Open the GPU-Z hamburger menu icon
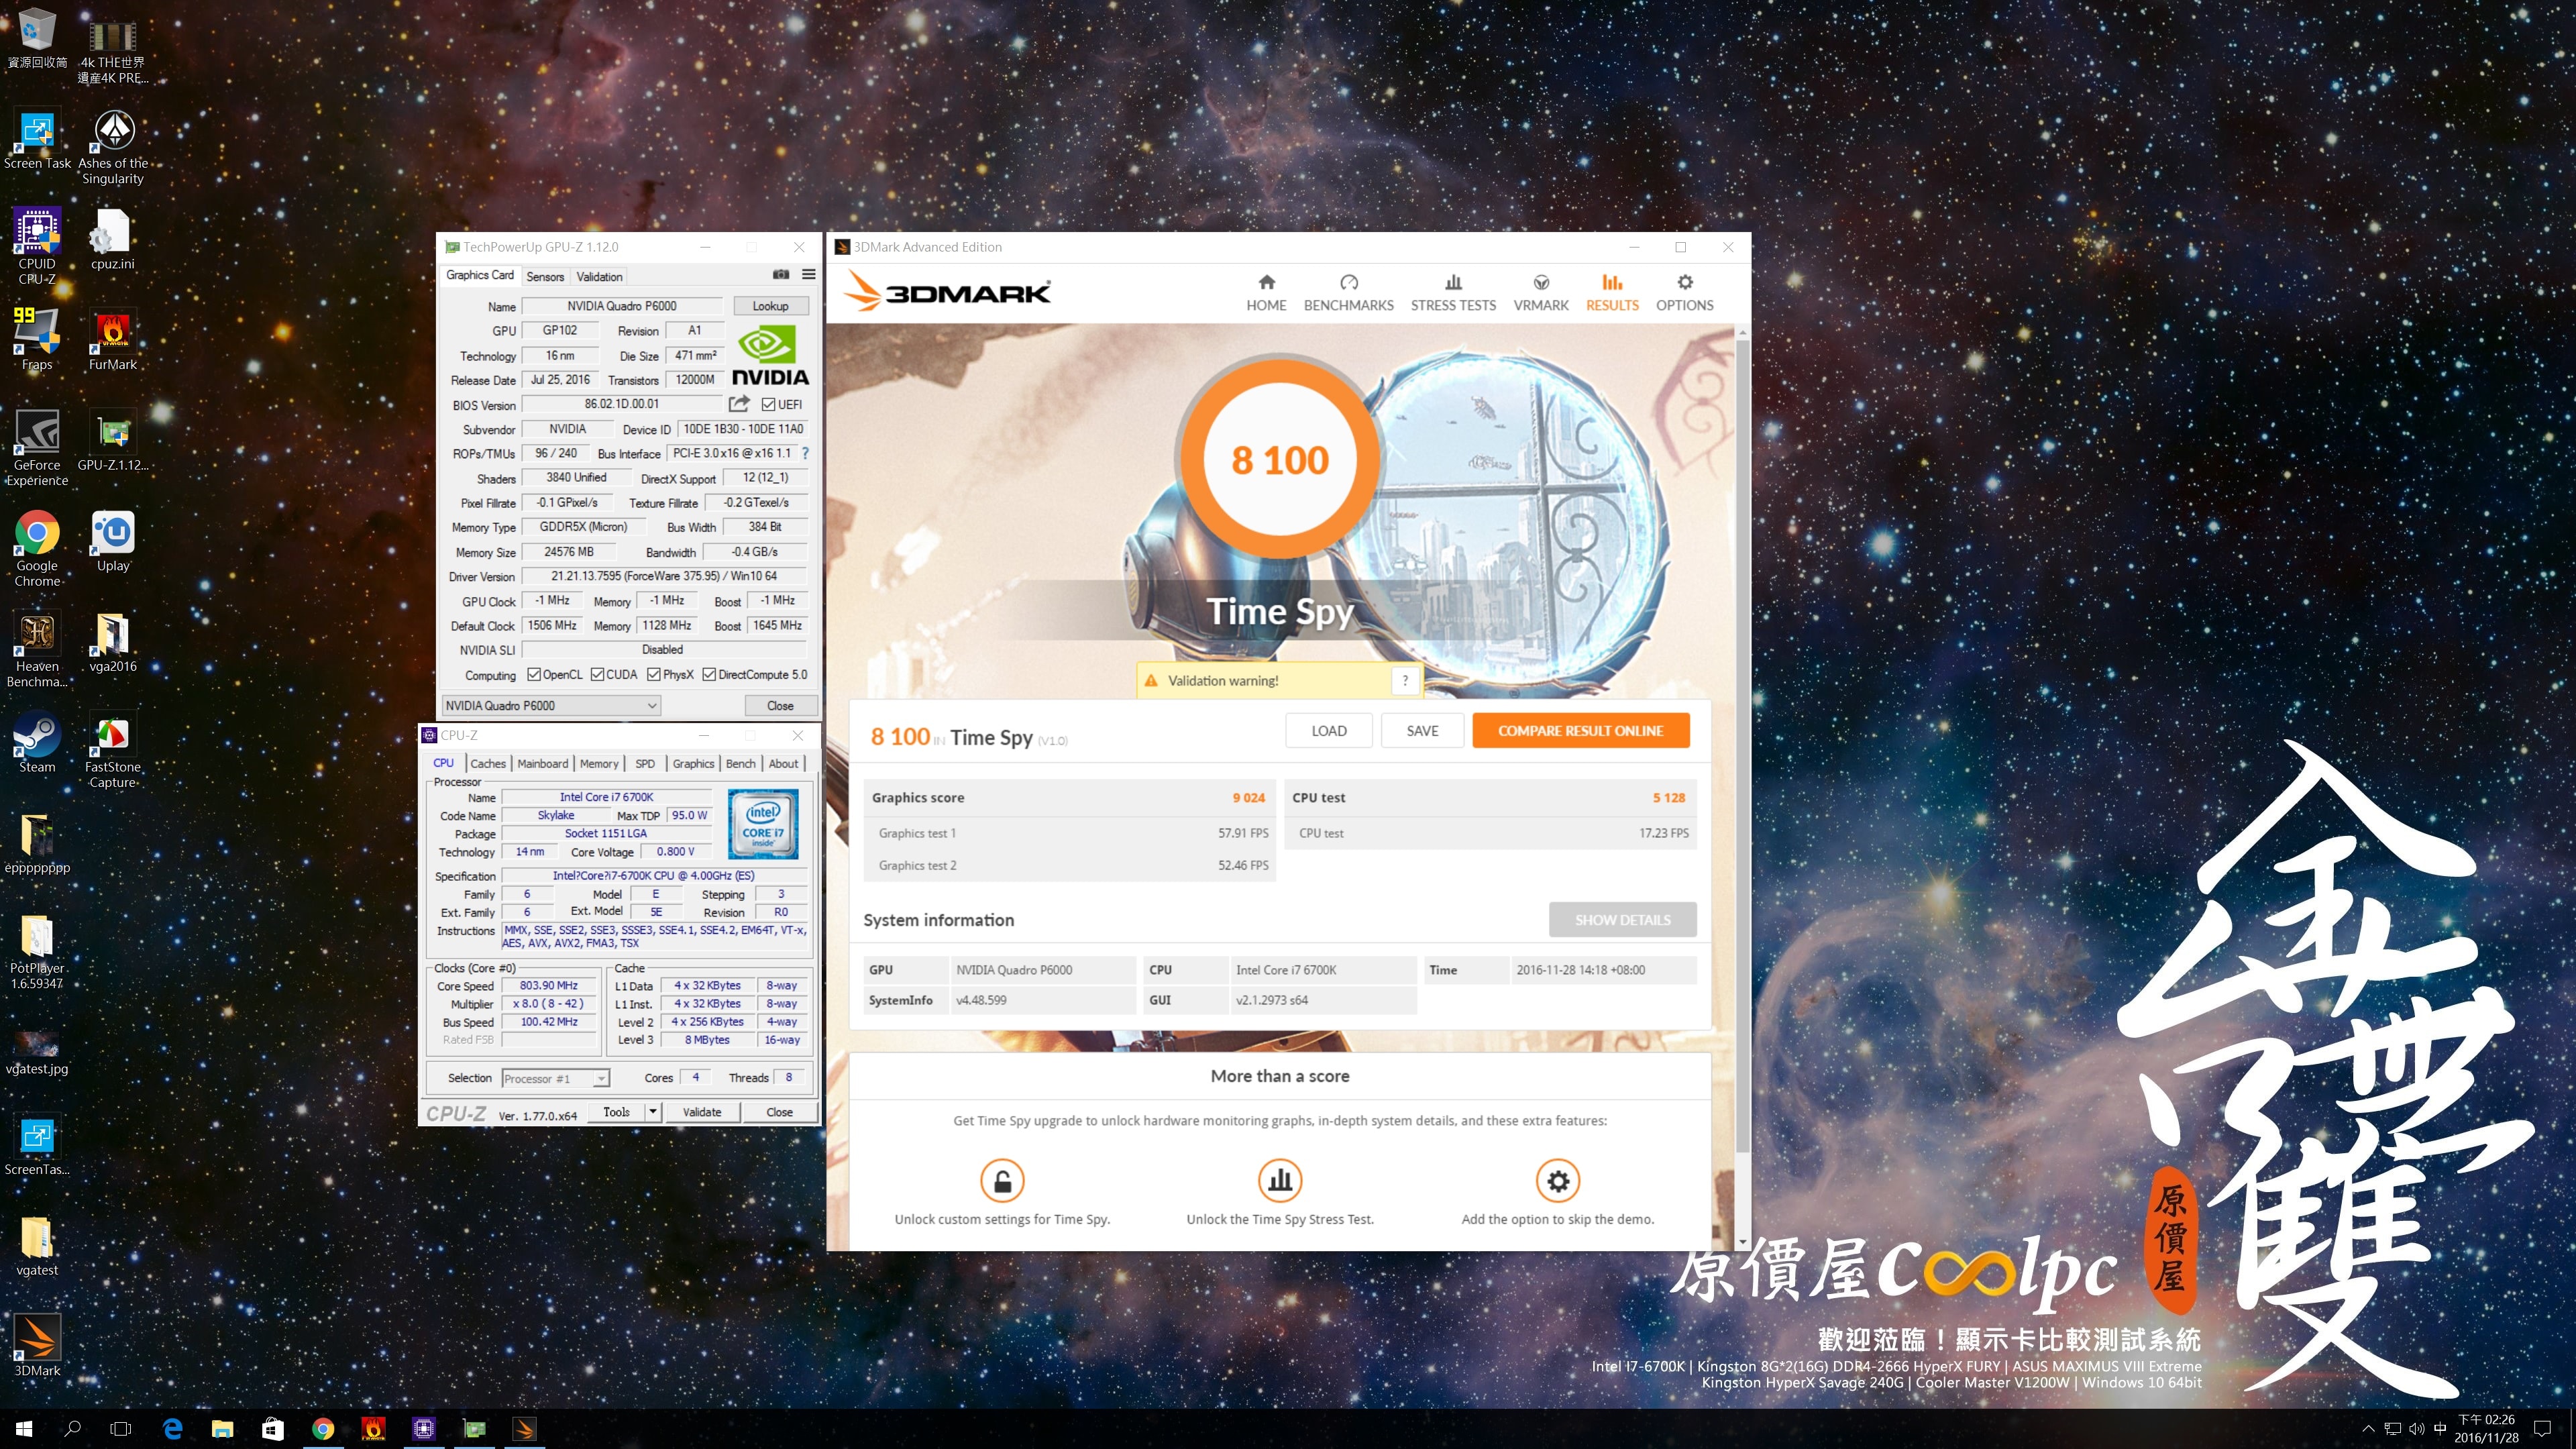 tap(808, 274)
